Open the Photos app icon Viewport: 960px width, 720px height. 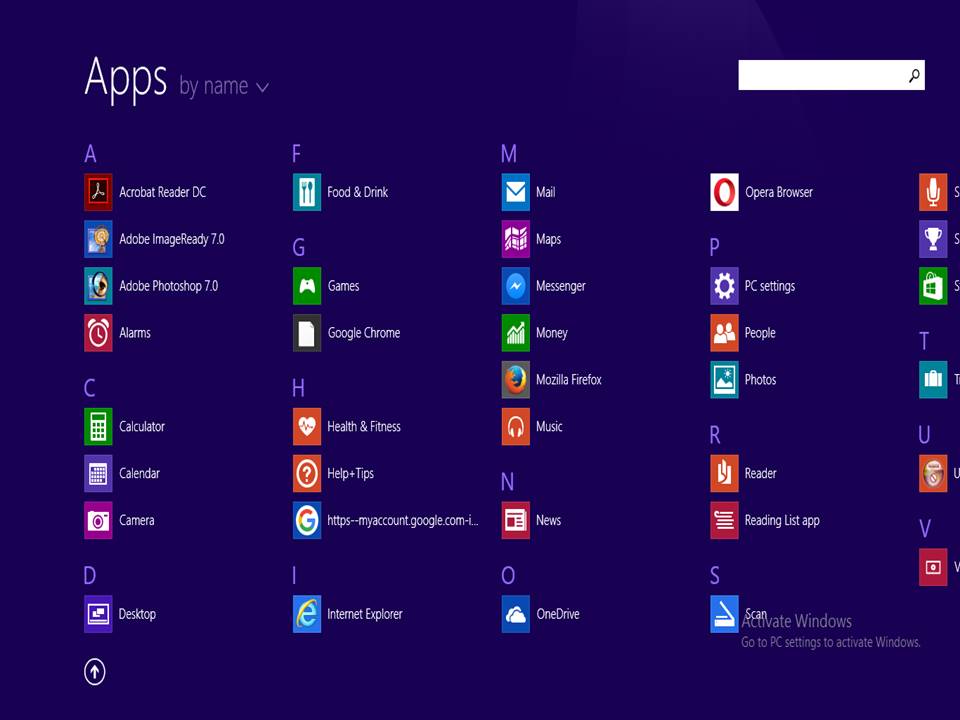pyautogui.click(x=724, y=380)
